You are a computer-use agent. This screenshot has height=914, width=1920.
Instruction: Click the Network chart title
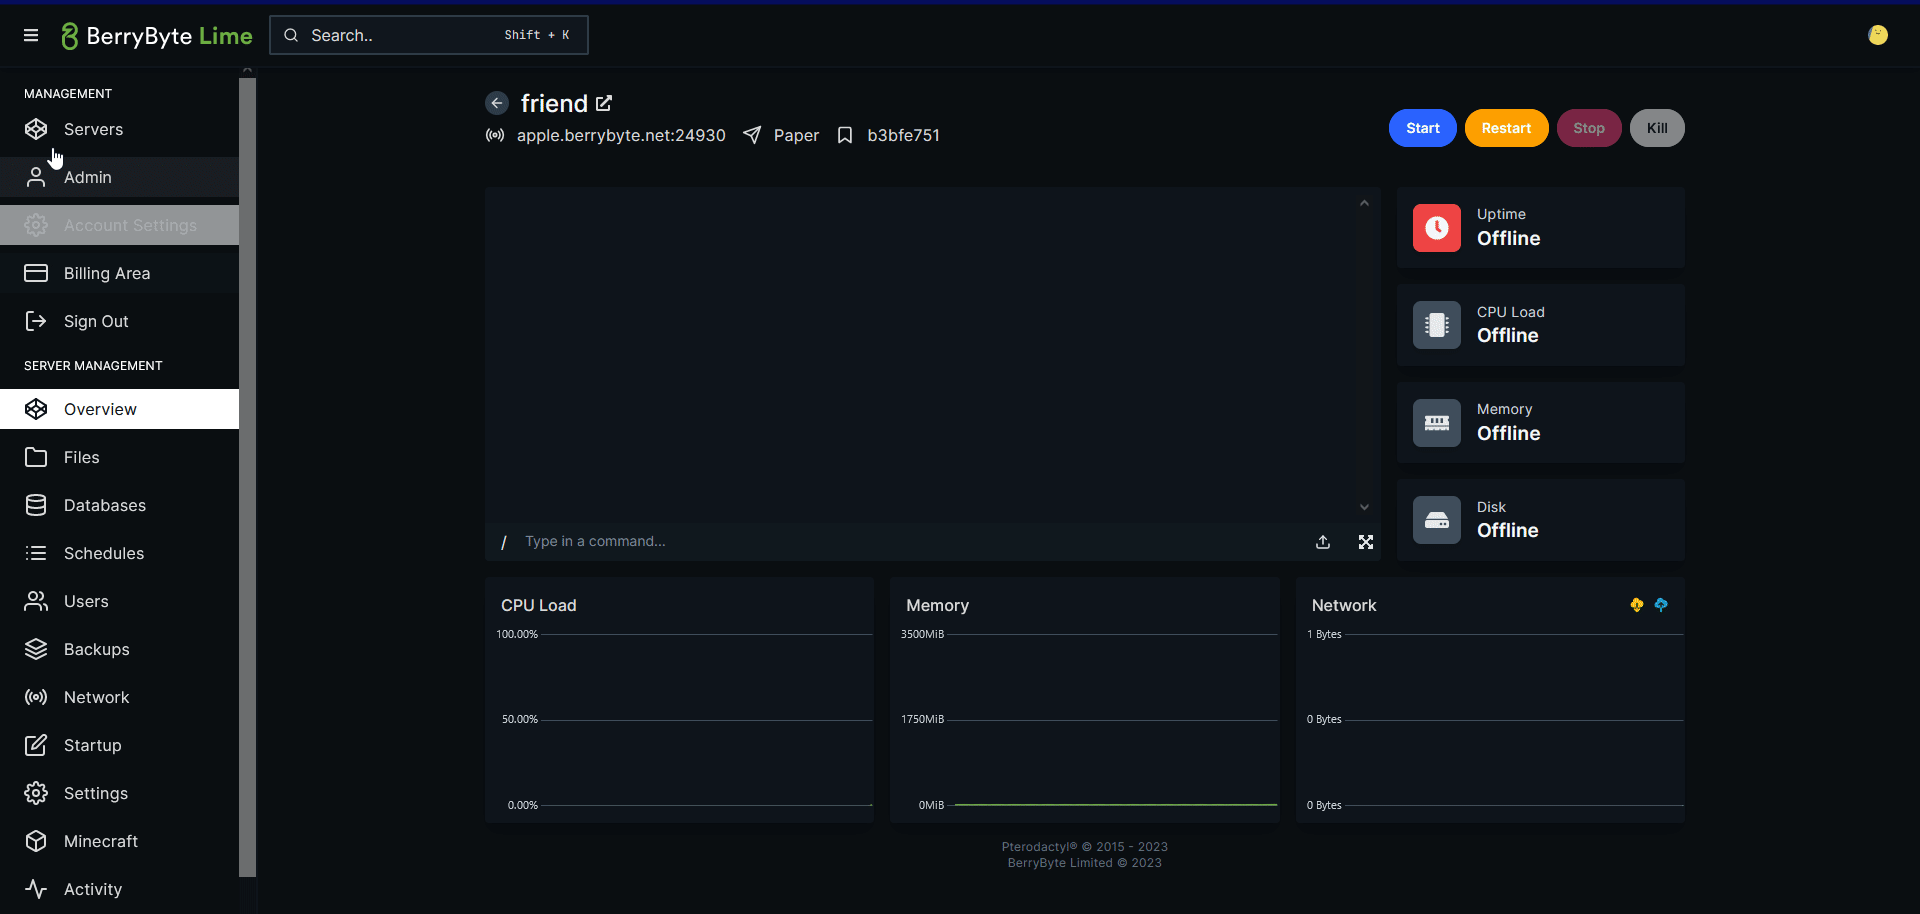coord(1344,605)
